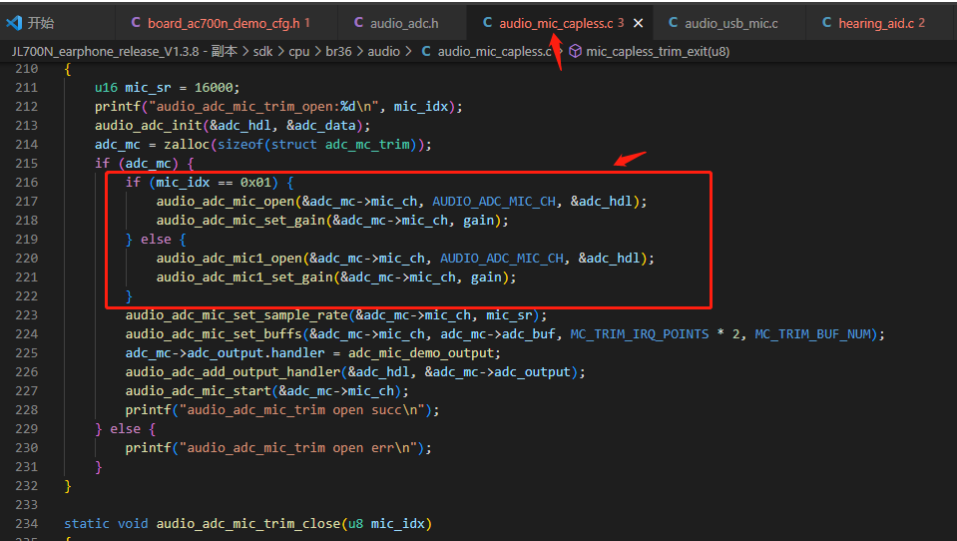Image resolution: width=957 pixels, height=541 pixels.
Task: Click the VS Code logo icon
Action: (x=13, y=23)
